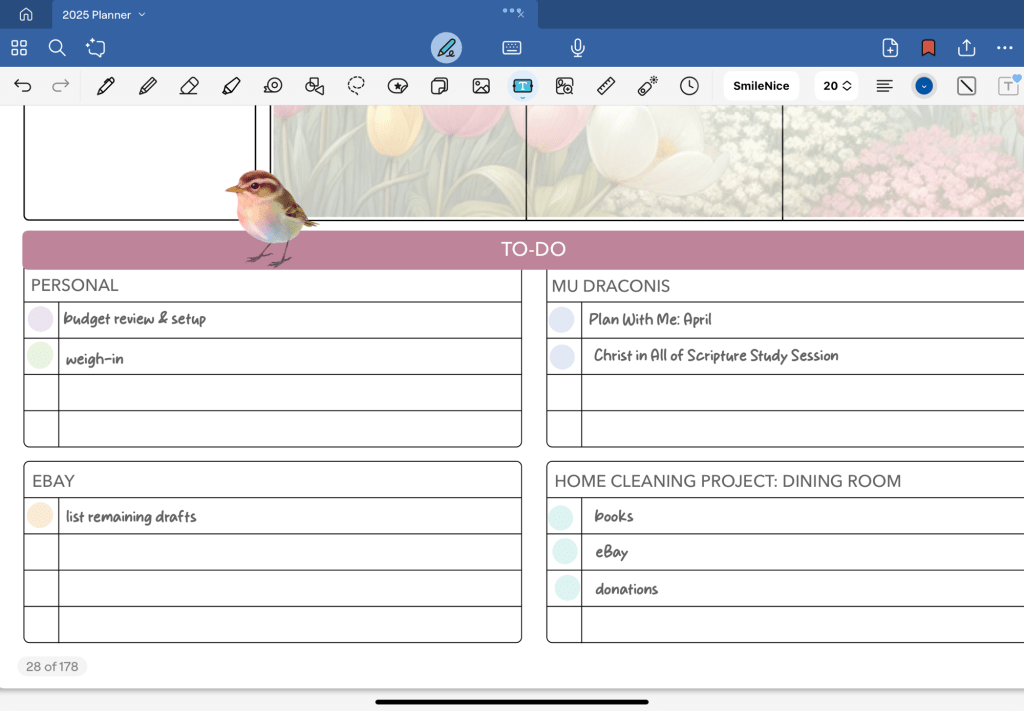Search the document with magnifier icon

(x=57, y=48)
